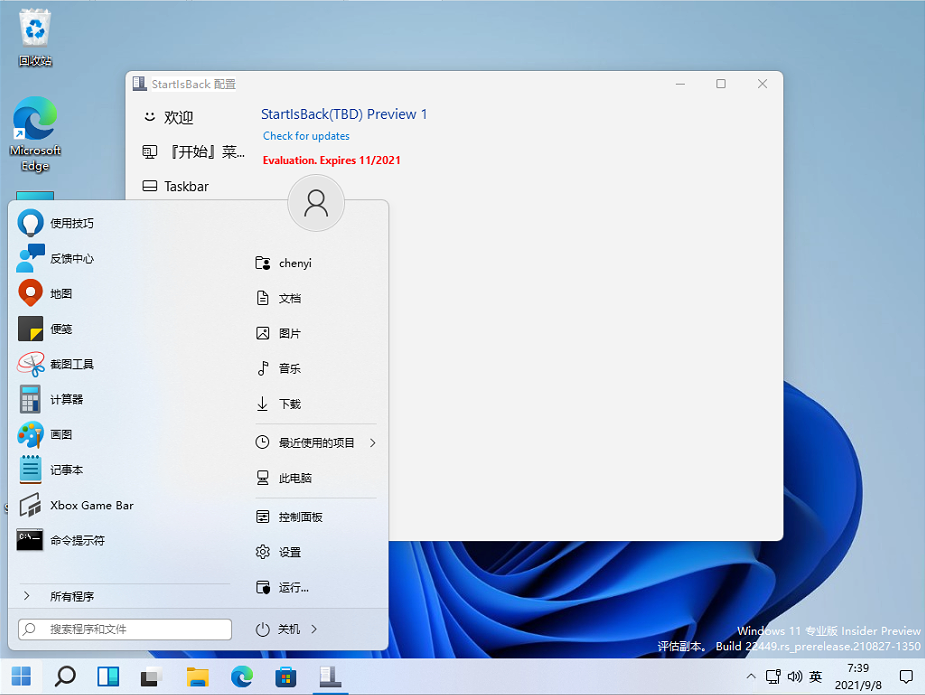Open the Snipping Tool (截图工具) app
925x695 pixels.
[x=71, y=364]
